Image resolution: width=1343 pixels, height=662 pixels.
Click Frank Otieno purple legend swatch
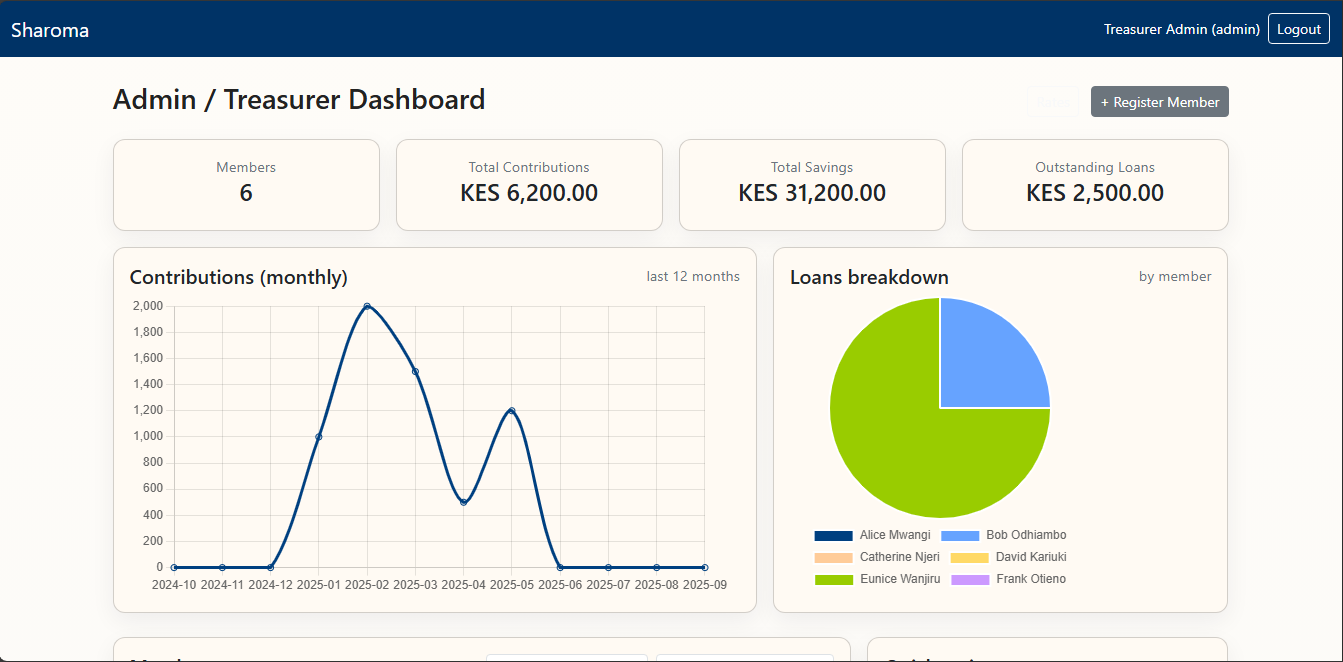pos(969,580)
